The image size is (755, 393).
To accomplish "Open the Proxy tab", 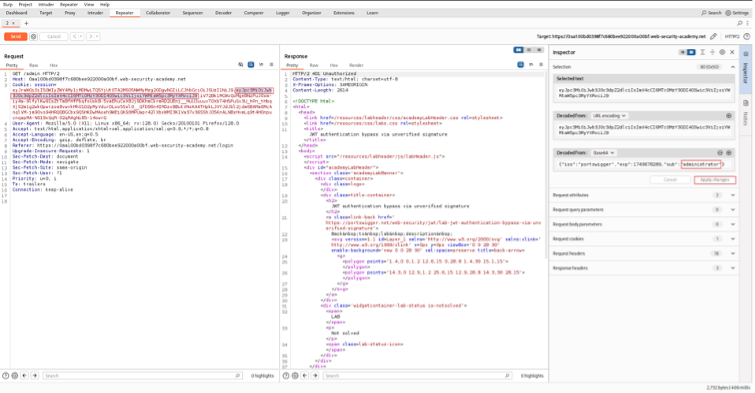I will coord(70,13).
